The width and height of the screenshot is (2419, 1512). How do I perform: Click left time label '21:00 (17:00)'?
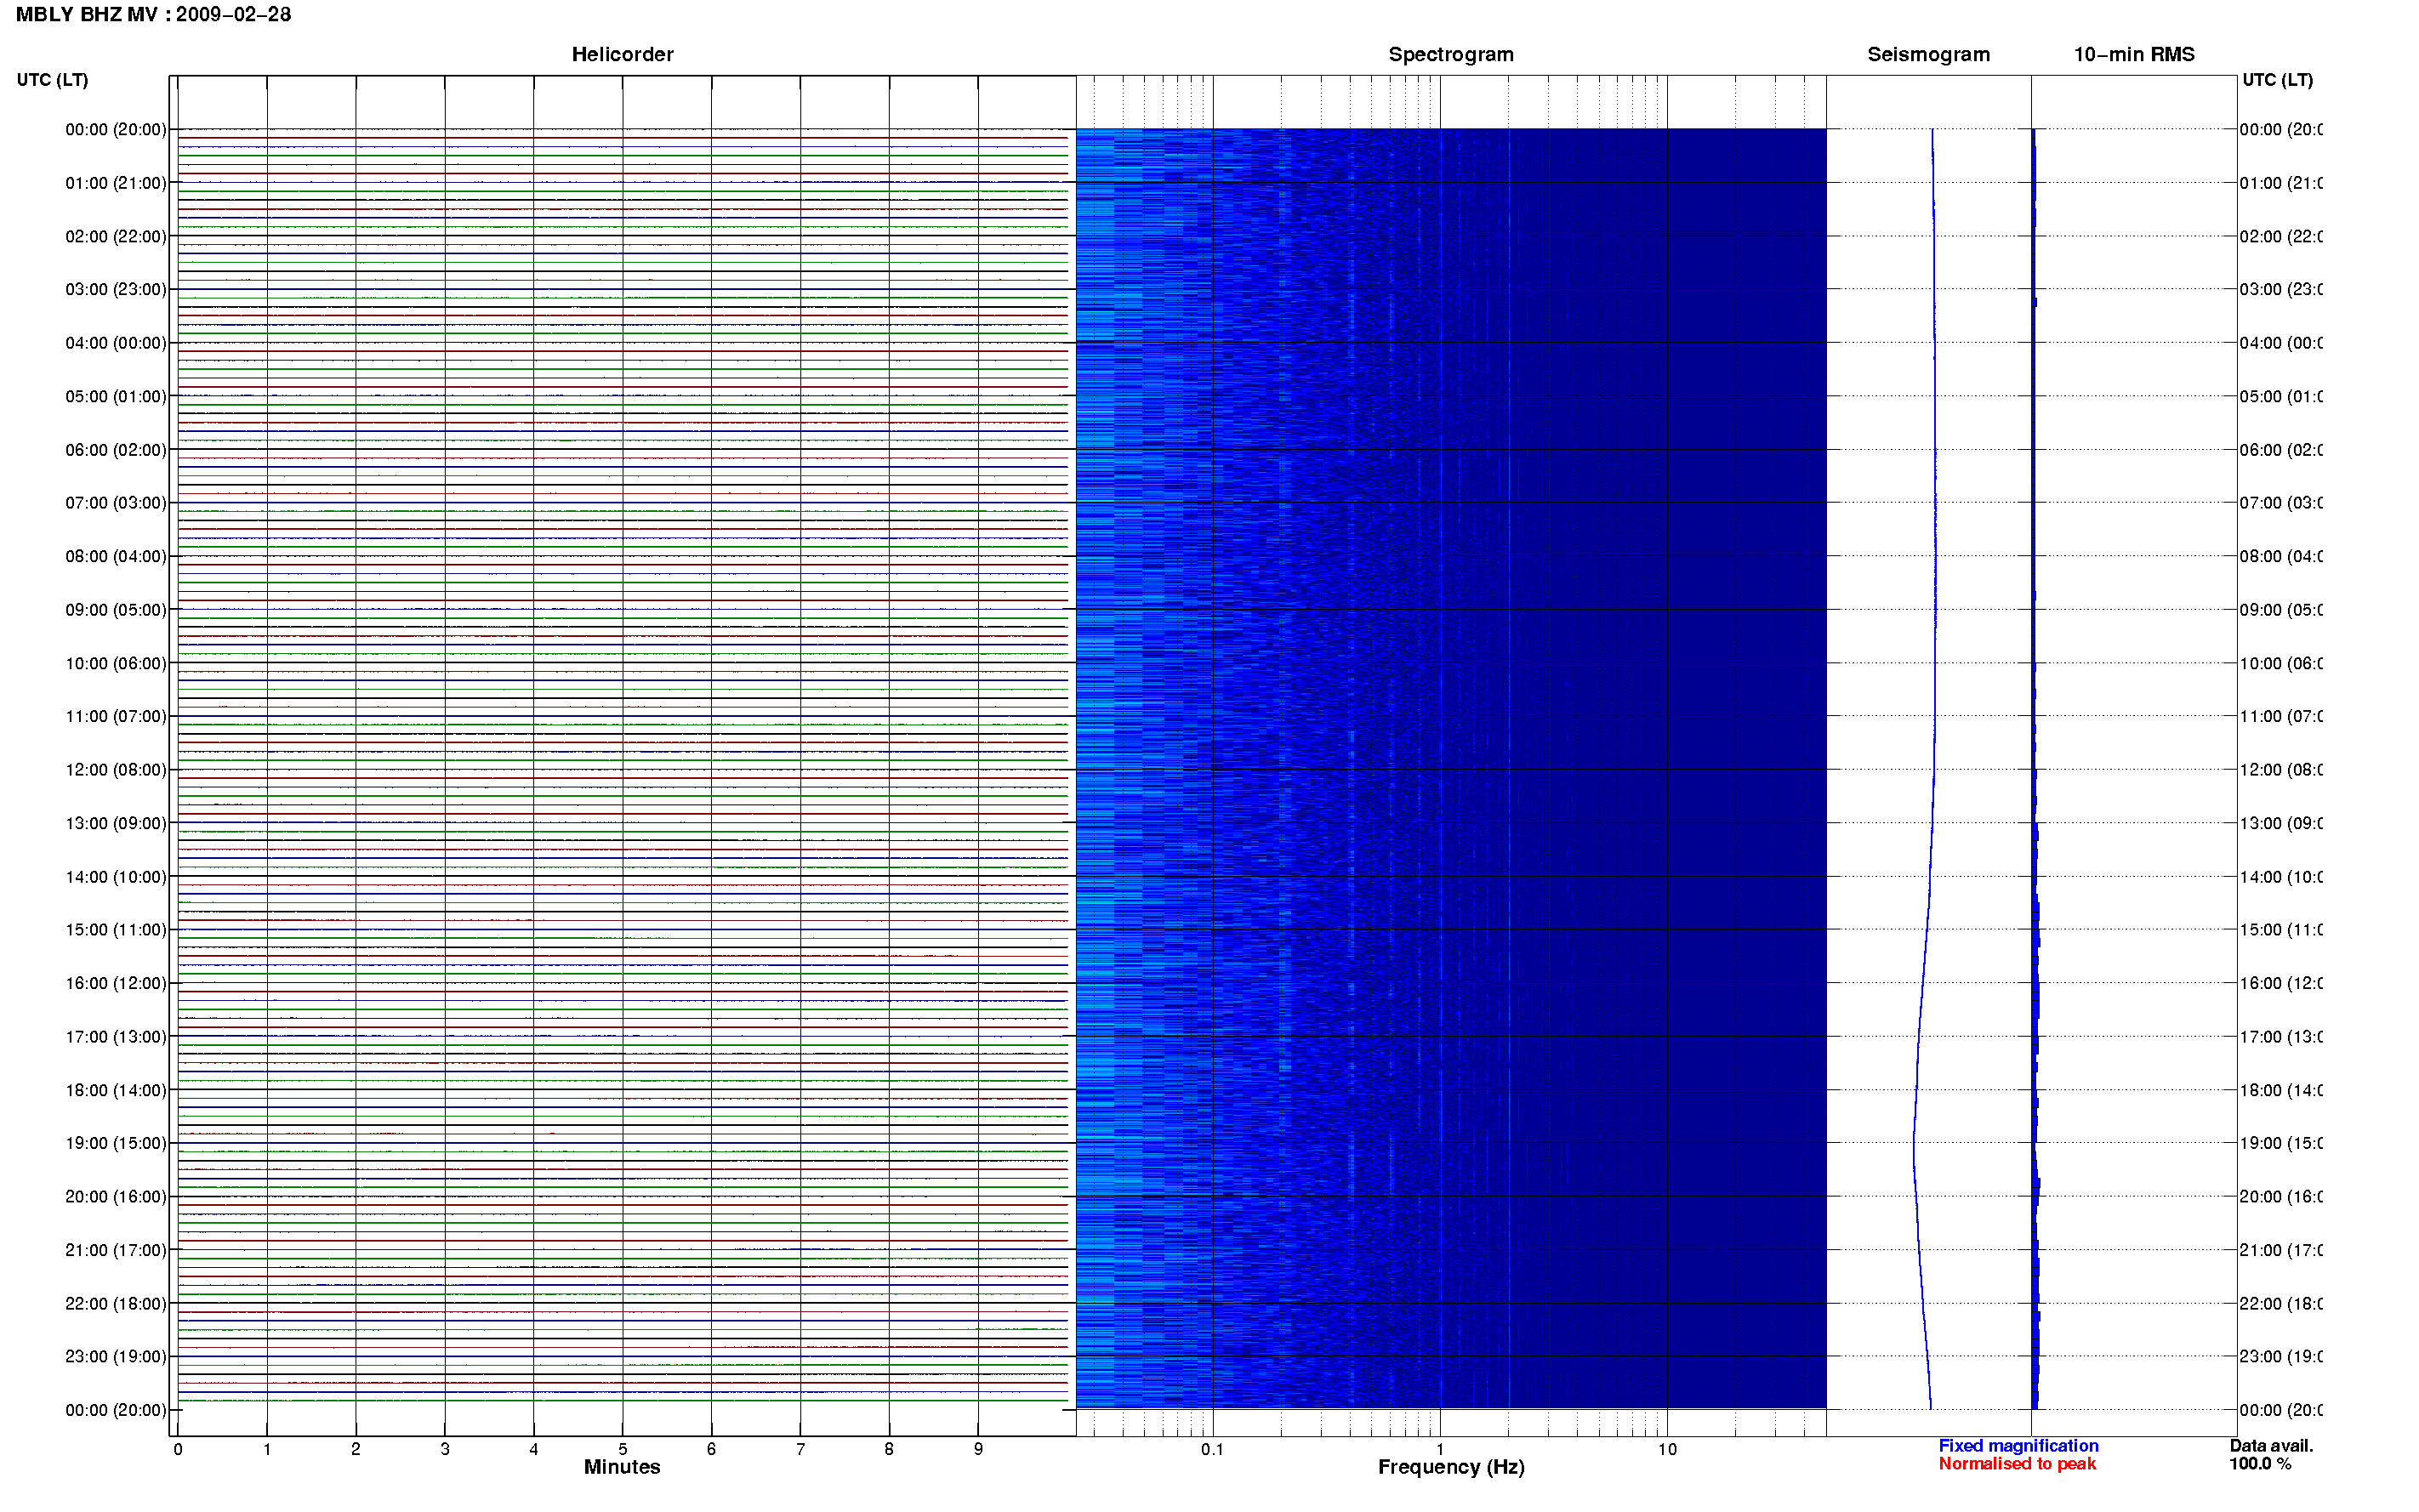point(116,1250)
